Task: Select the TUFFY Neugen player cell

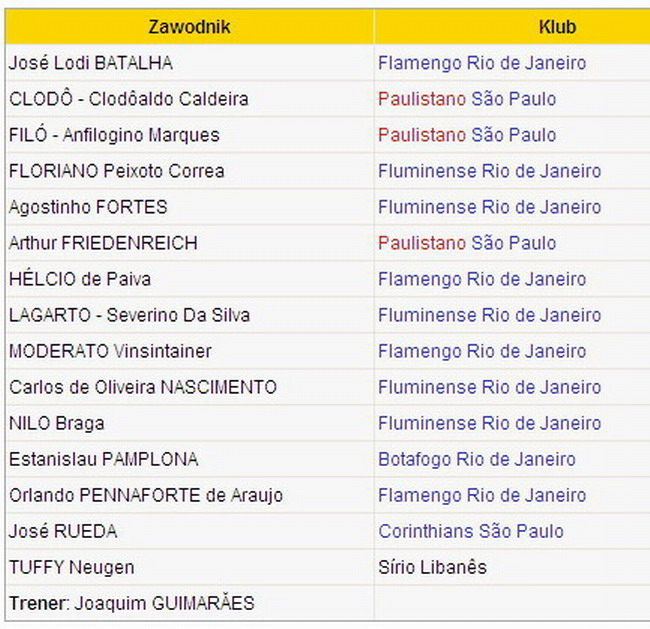Action: point(71,567)
